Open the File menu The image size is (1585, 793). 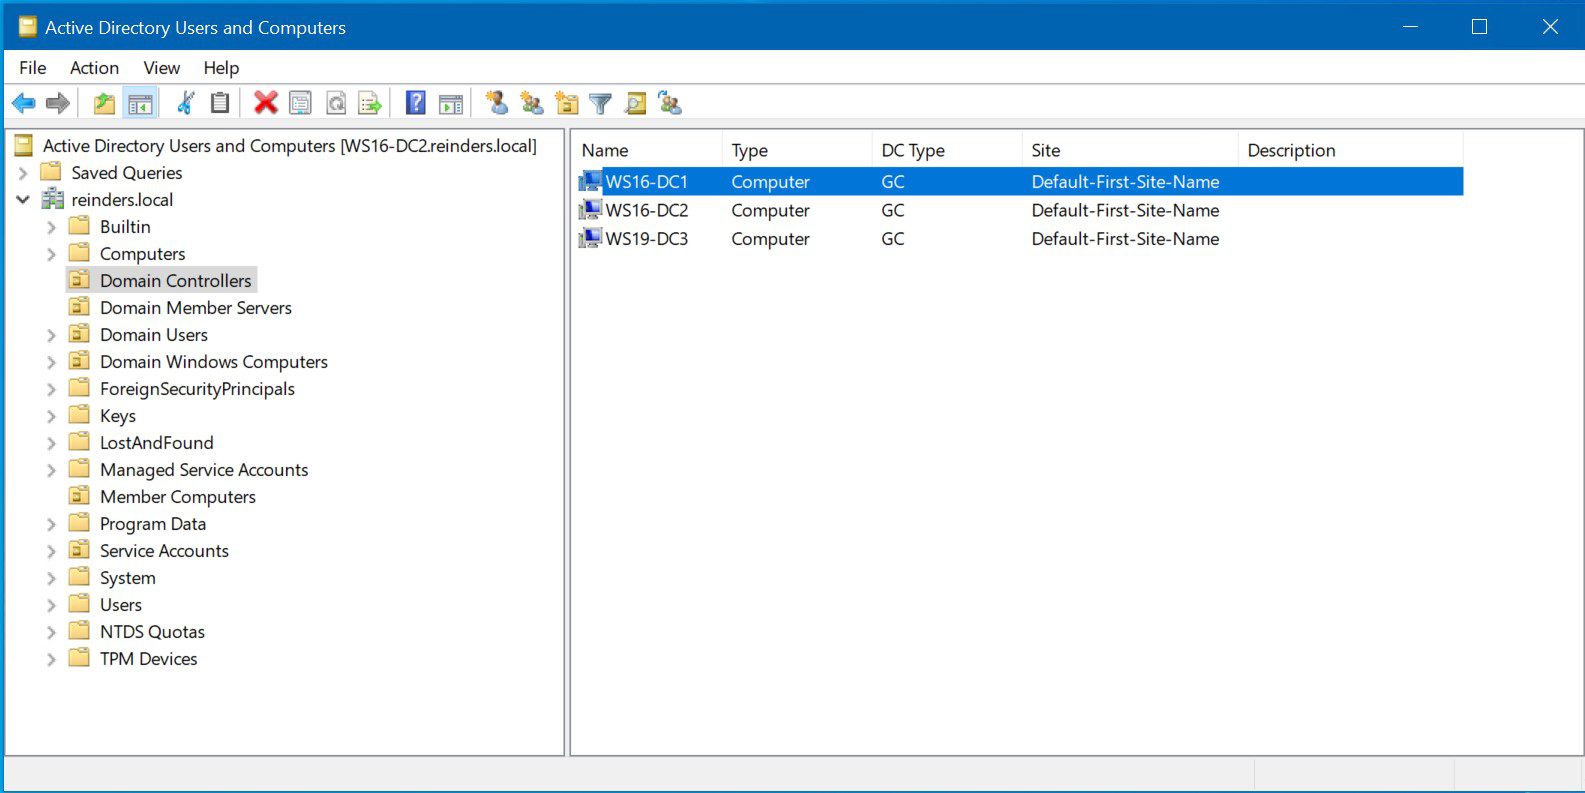pos(33,67)
